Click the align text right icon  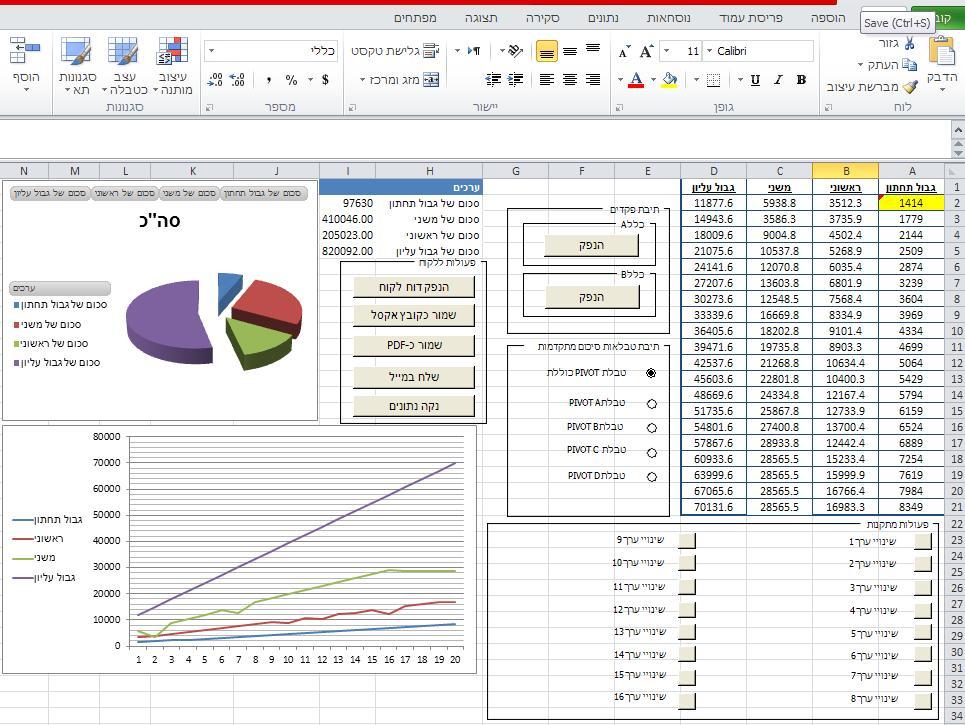pyautogui.click(x=593, y=79)
